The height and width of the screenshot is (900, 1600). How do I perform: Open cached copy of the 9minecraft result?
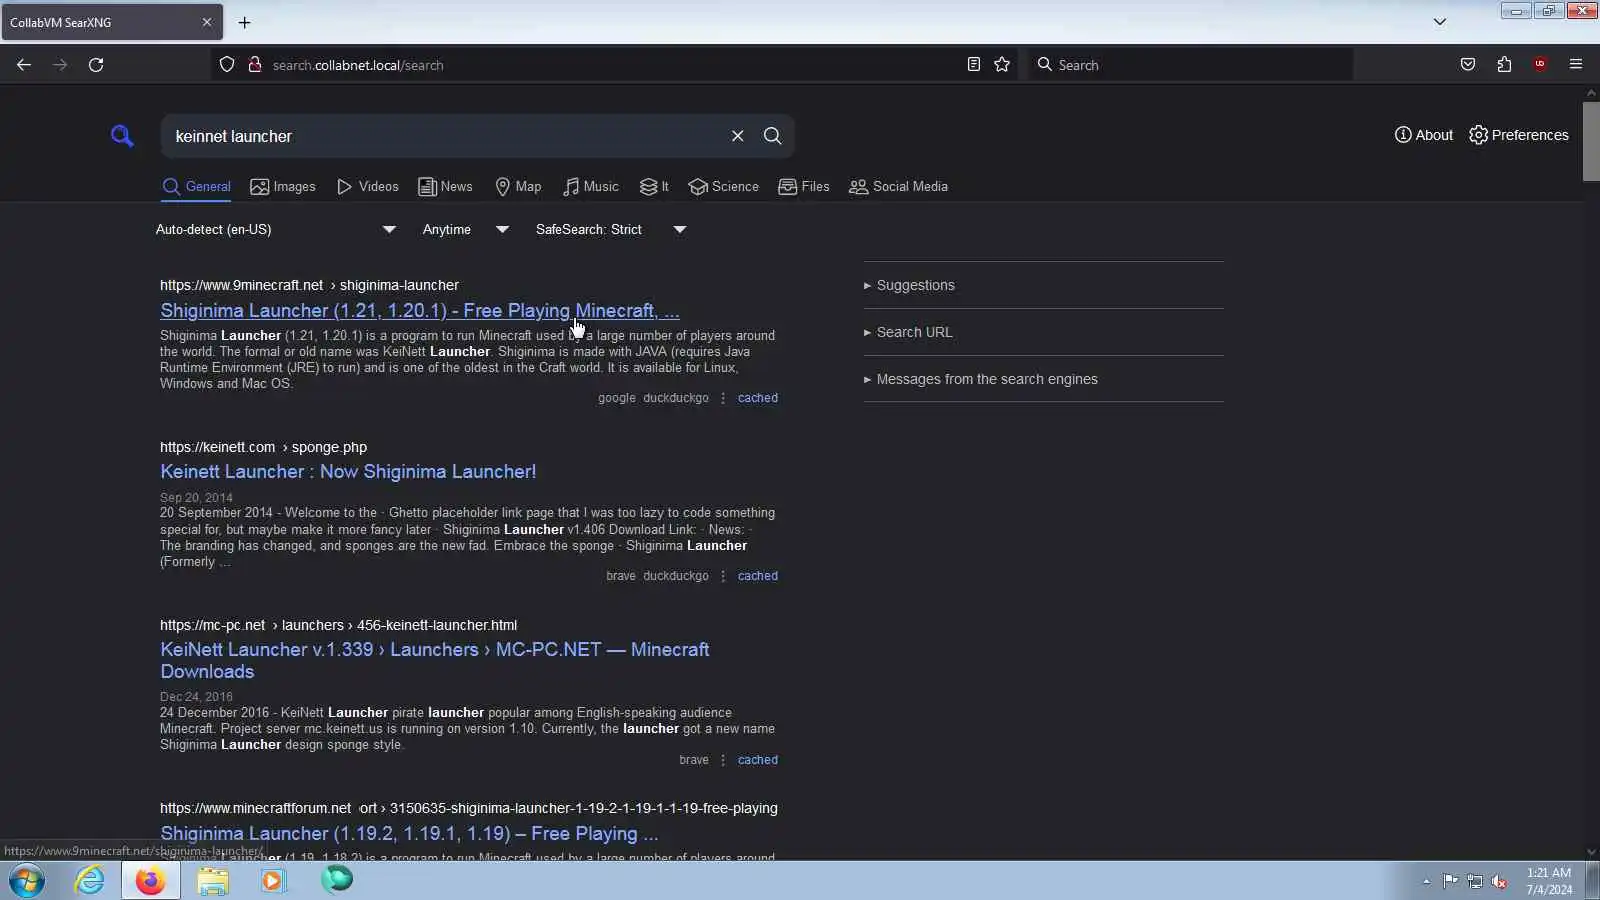coord(758,398)
